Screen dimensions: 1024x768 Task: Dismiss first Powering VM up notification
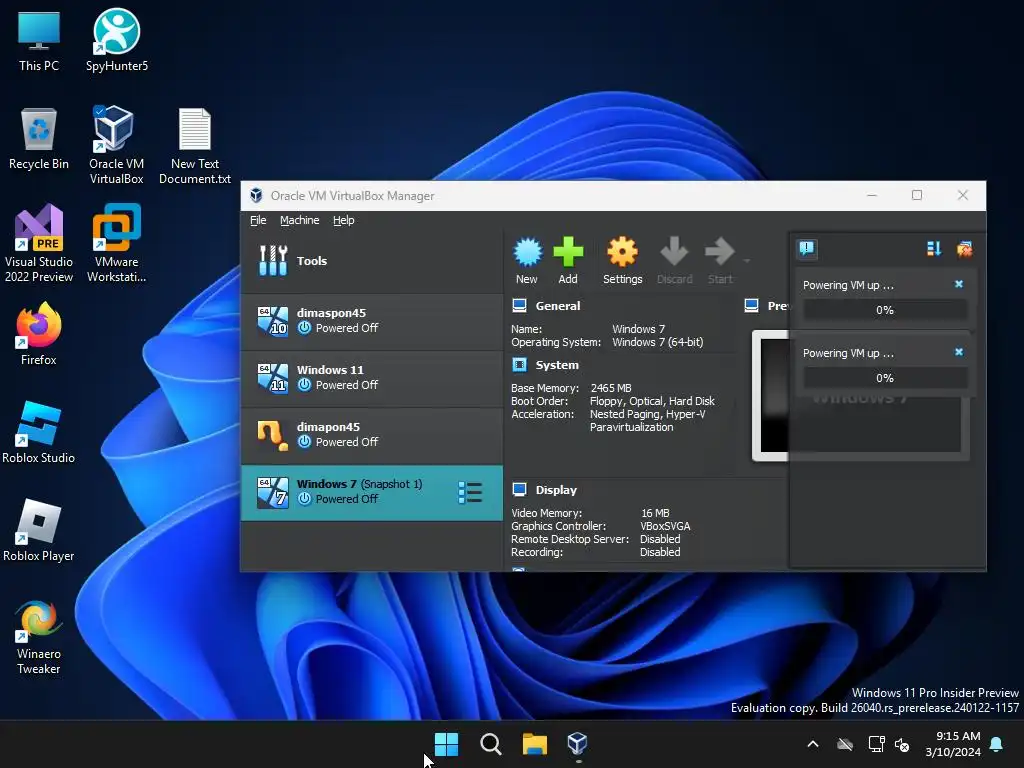click(x=959, y=284)
